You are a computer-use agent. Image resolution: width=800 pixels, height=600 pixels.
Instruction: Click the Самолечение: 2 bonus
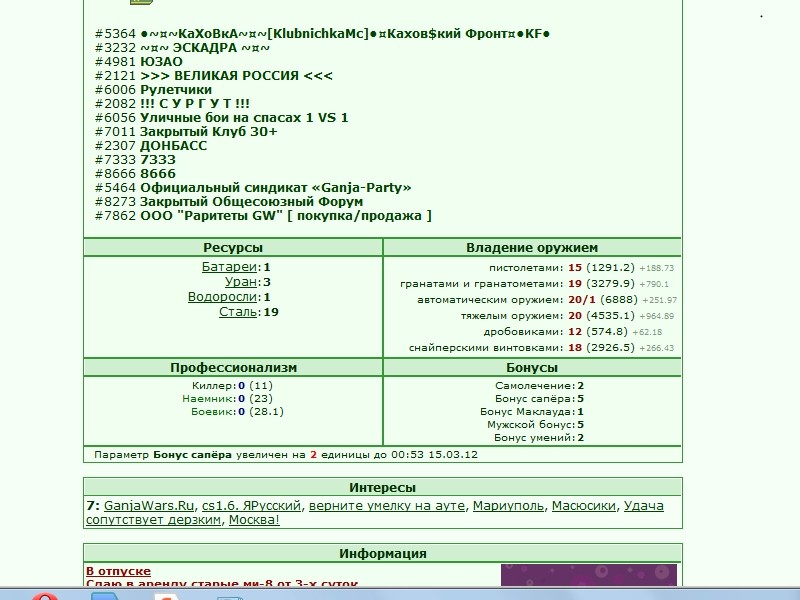[539, 386]
